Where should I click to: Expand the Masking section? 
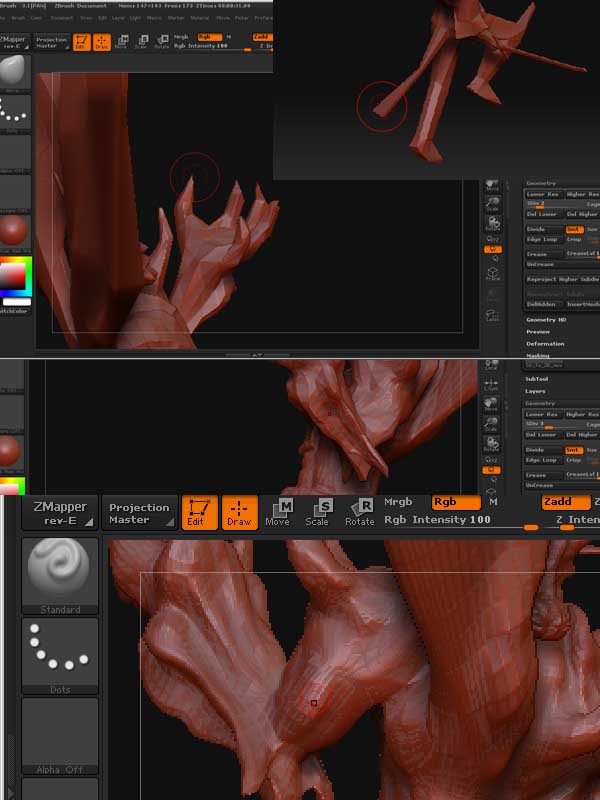pyautogui.click(x=538, y=355)
